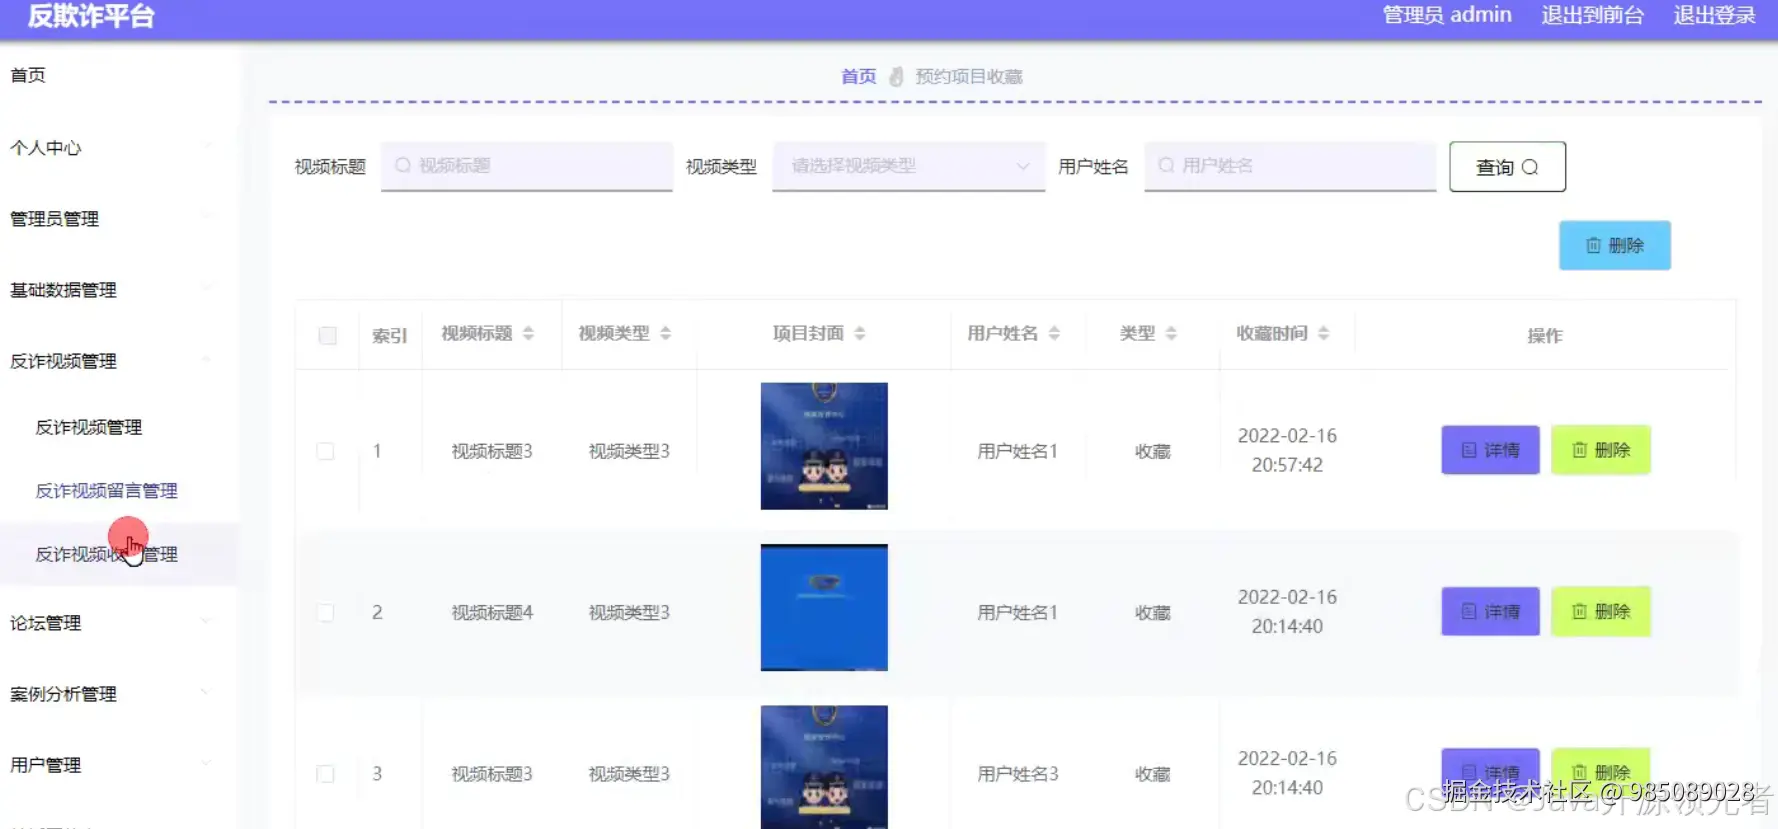Image resolution: width=1778 pixels, height=829 pixels.
Task: Focus the 视频标题 search field
Action: (527, 166)
